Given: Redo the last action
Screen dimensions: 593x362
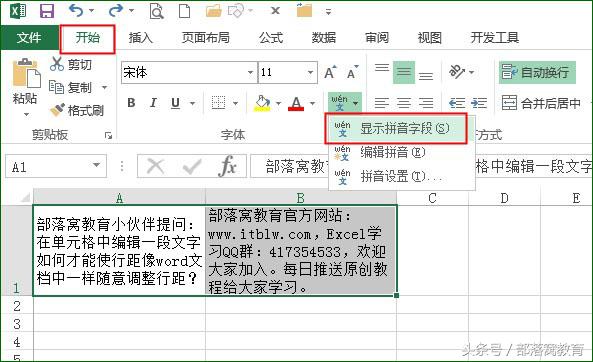Looking at the screenshot, I should point(116,11).
